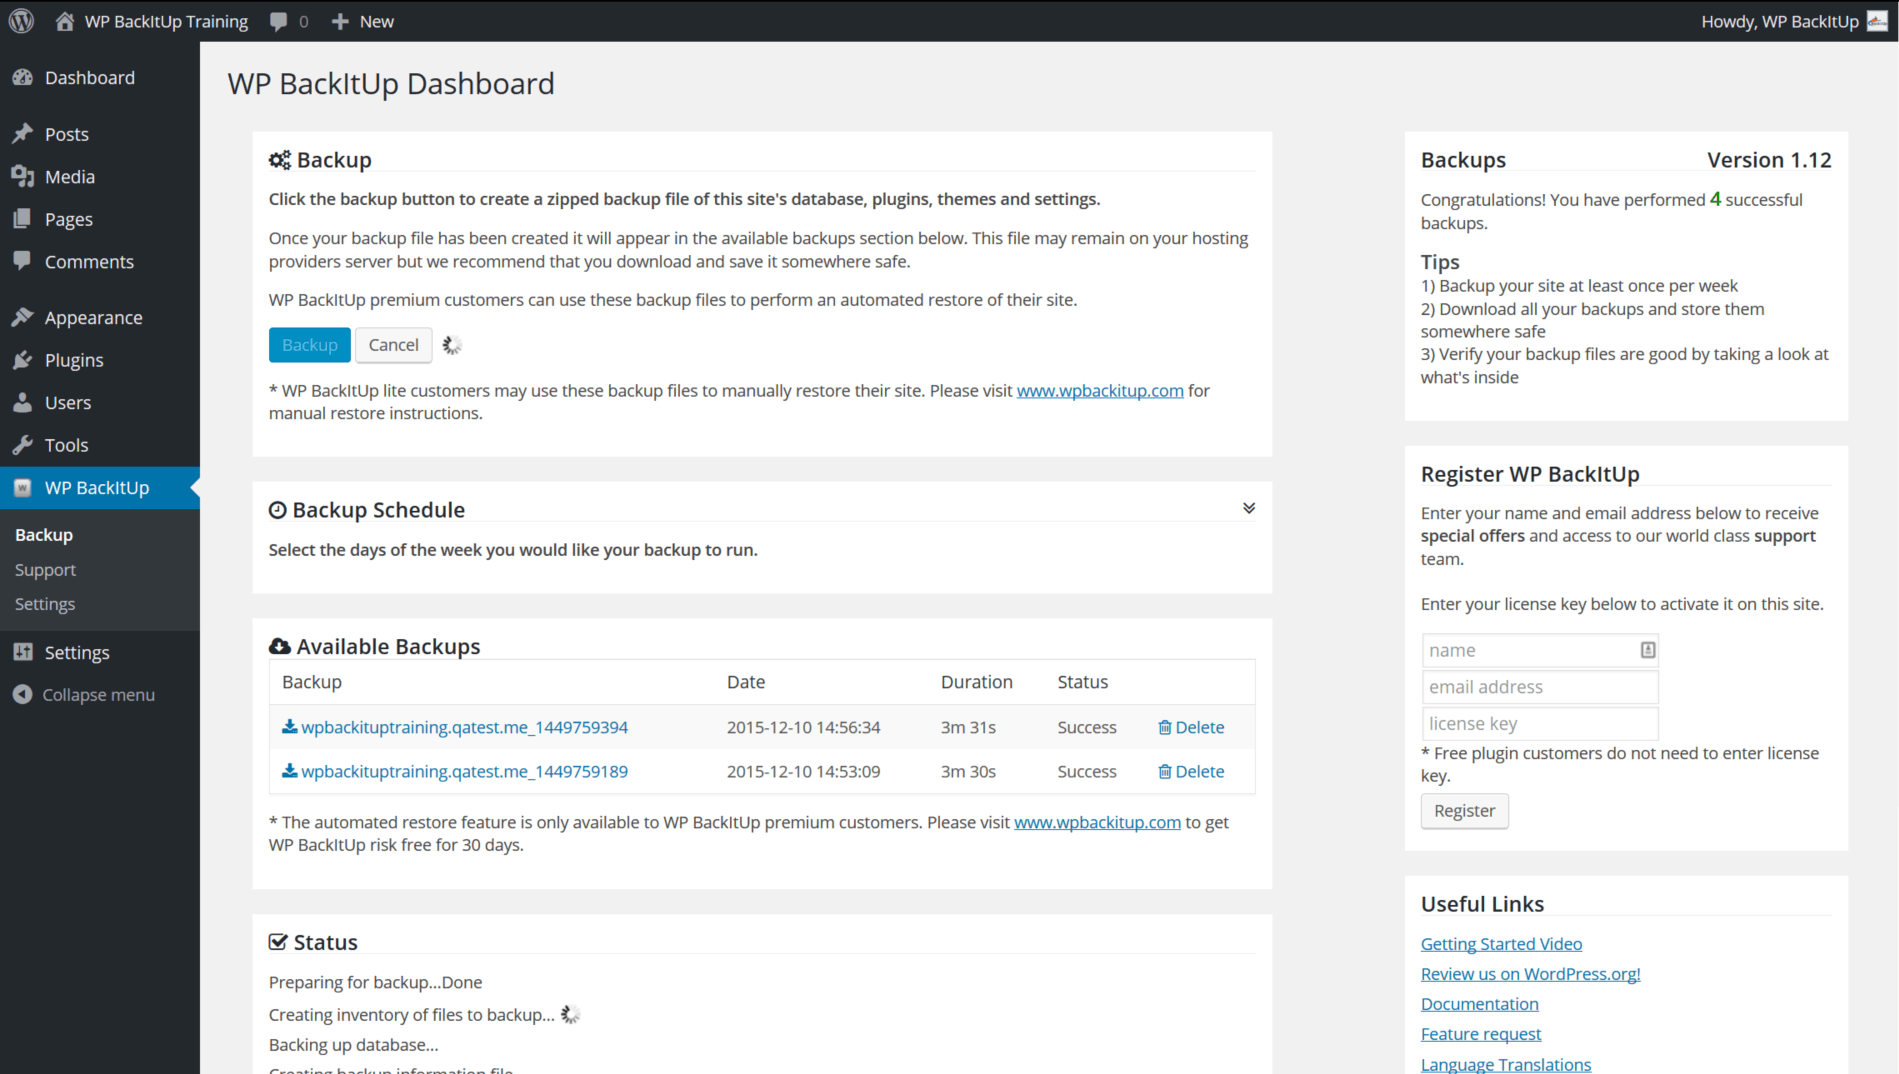Open the Getting Started Video link
1899x1074 pixels.
tap(1501, 944)
